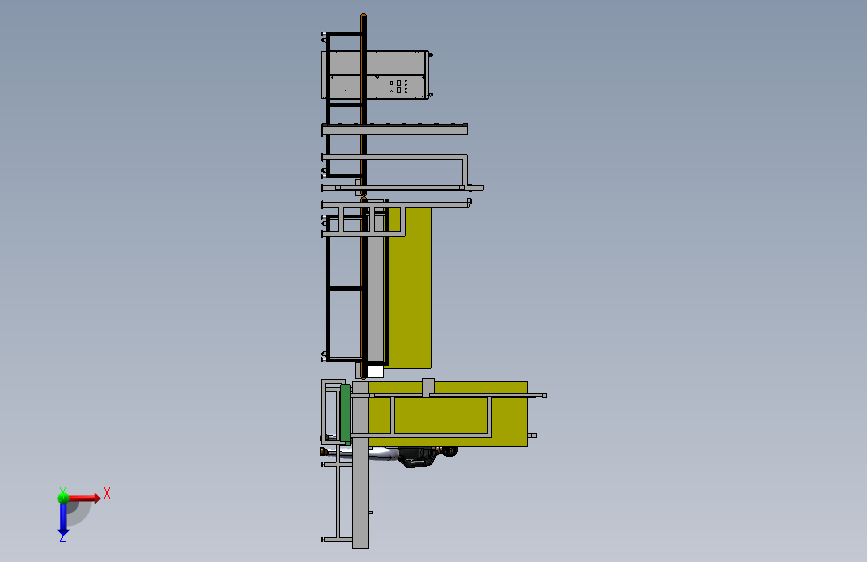The height and width of the screenshot is (562, 867).
Task: Select the gray control box with buttons at the top
Action: pyautogui.click(x=375, y=75)
